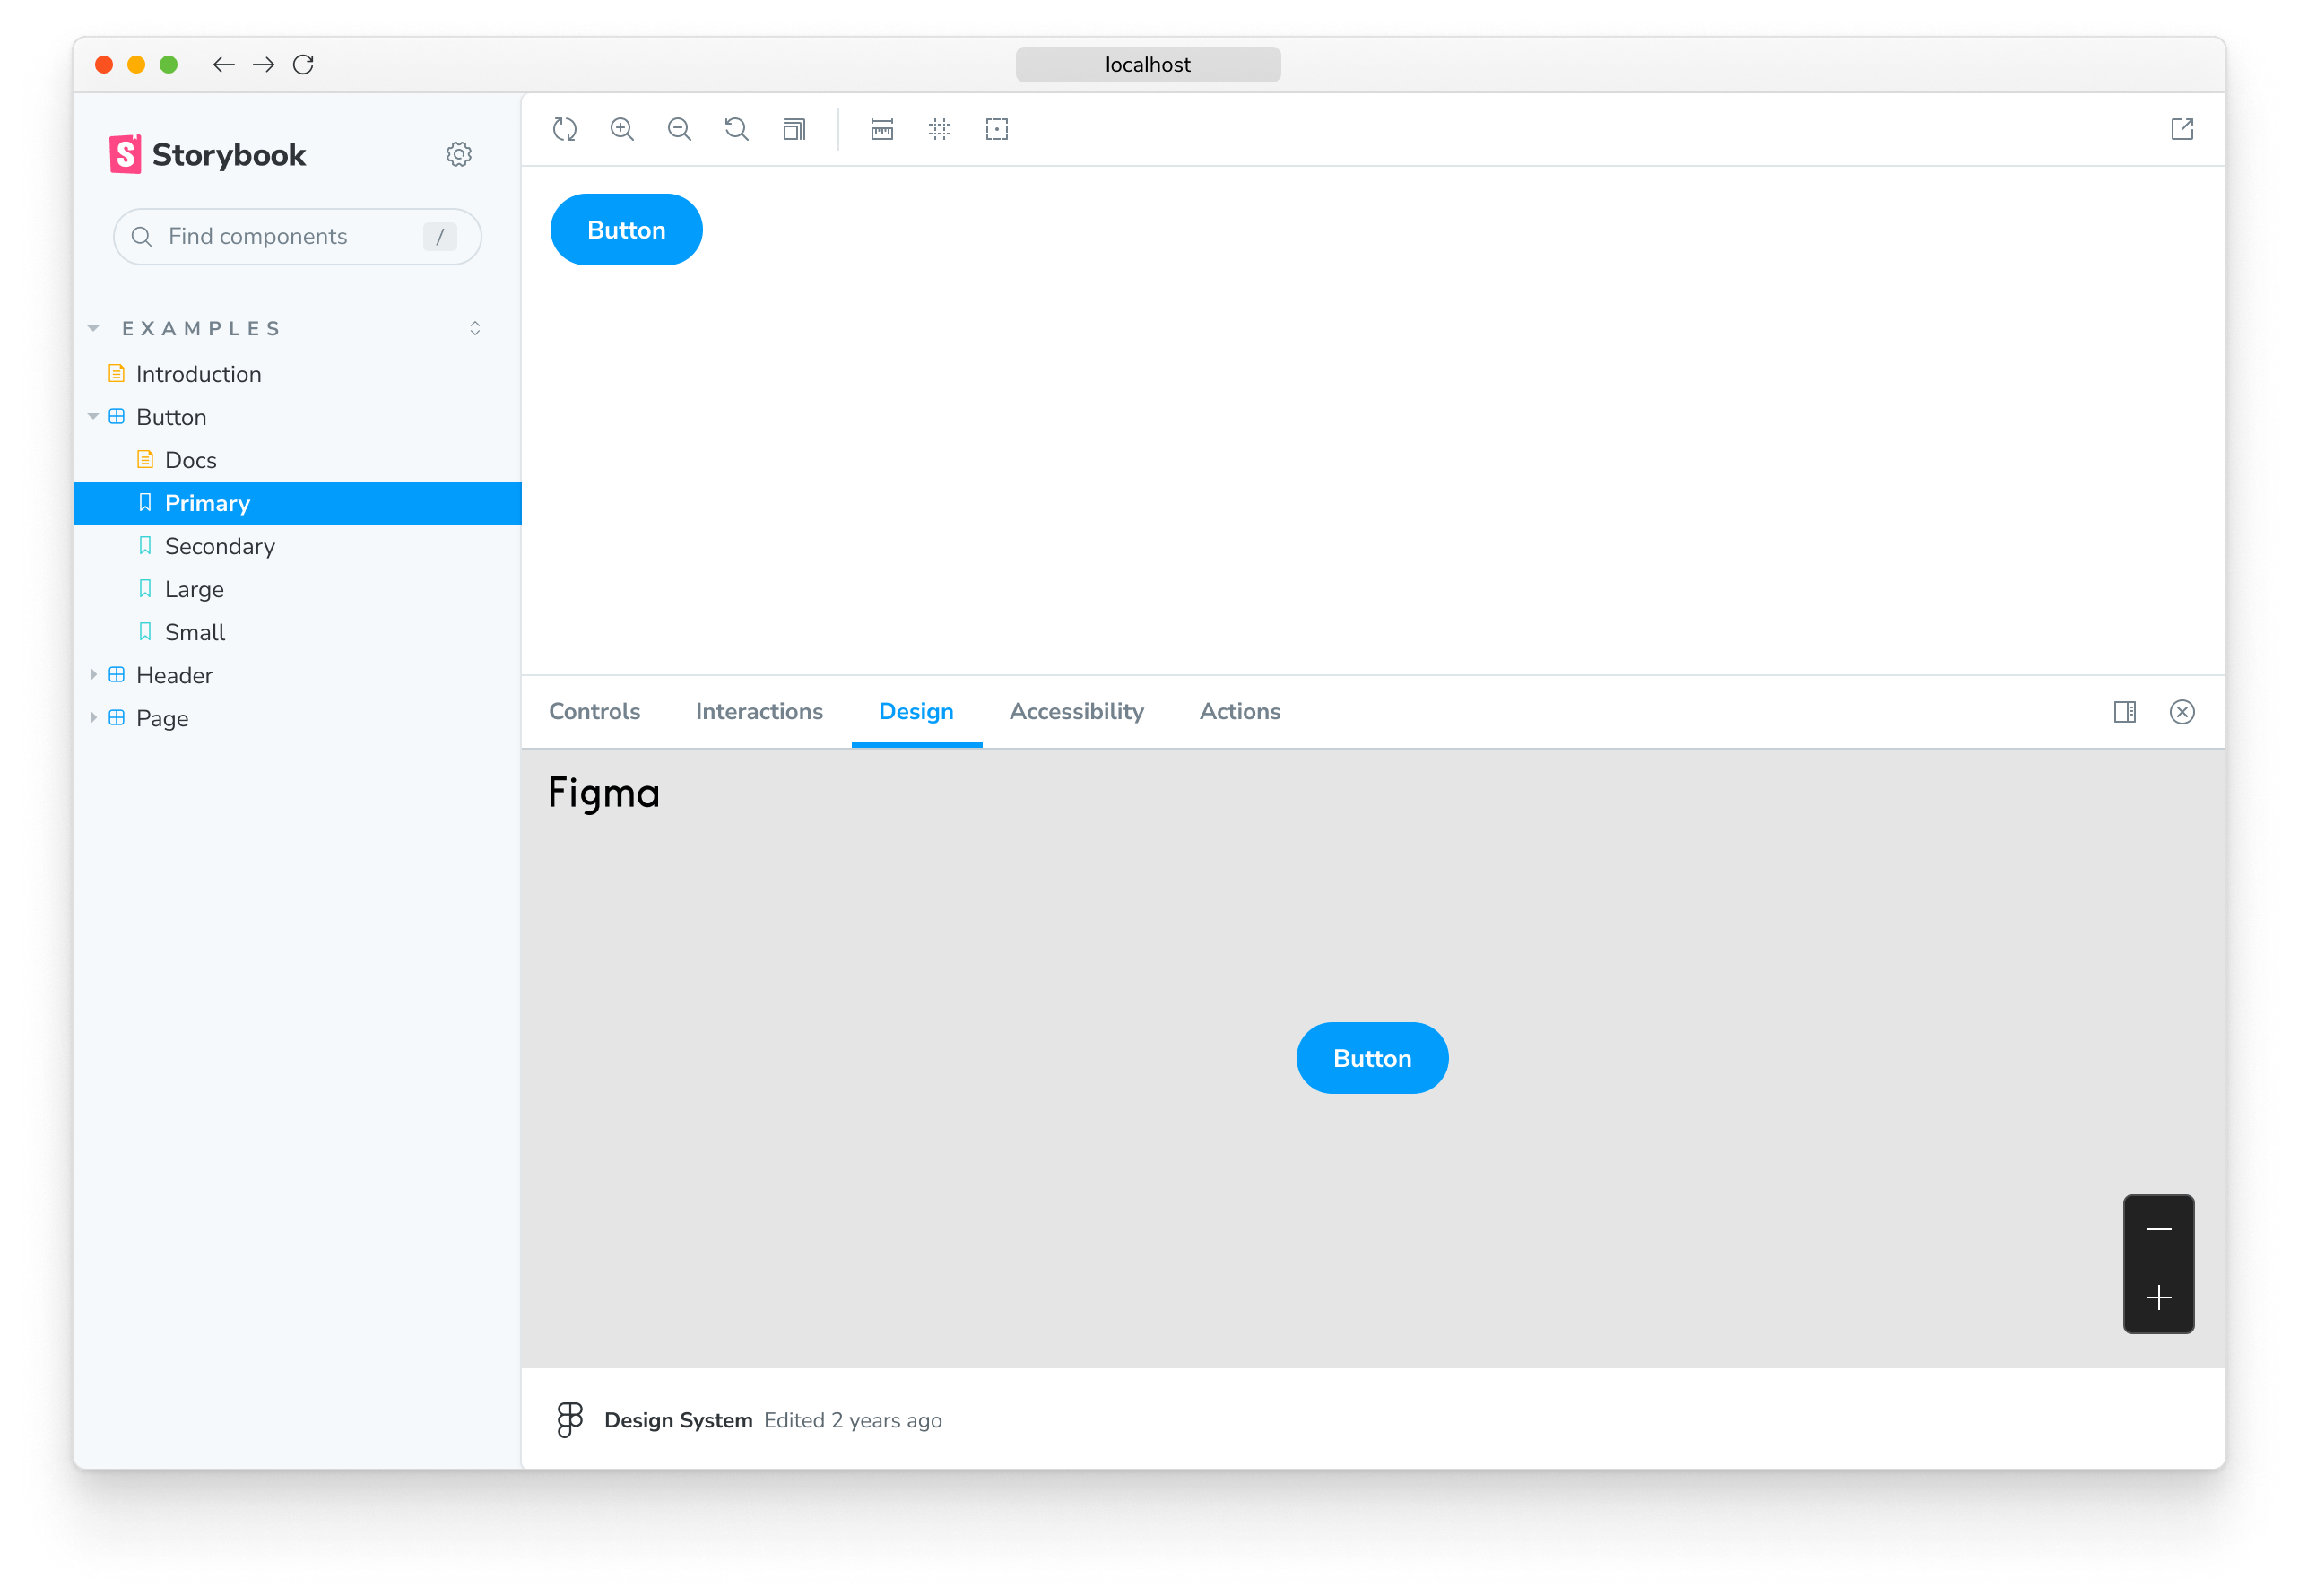This screenshot has width=2299, height=1596.
Task: Open the Design System Figma file link
Action: tap(678, 1419)
